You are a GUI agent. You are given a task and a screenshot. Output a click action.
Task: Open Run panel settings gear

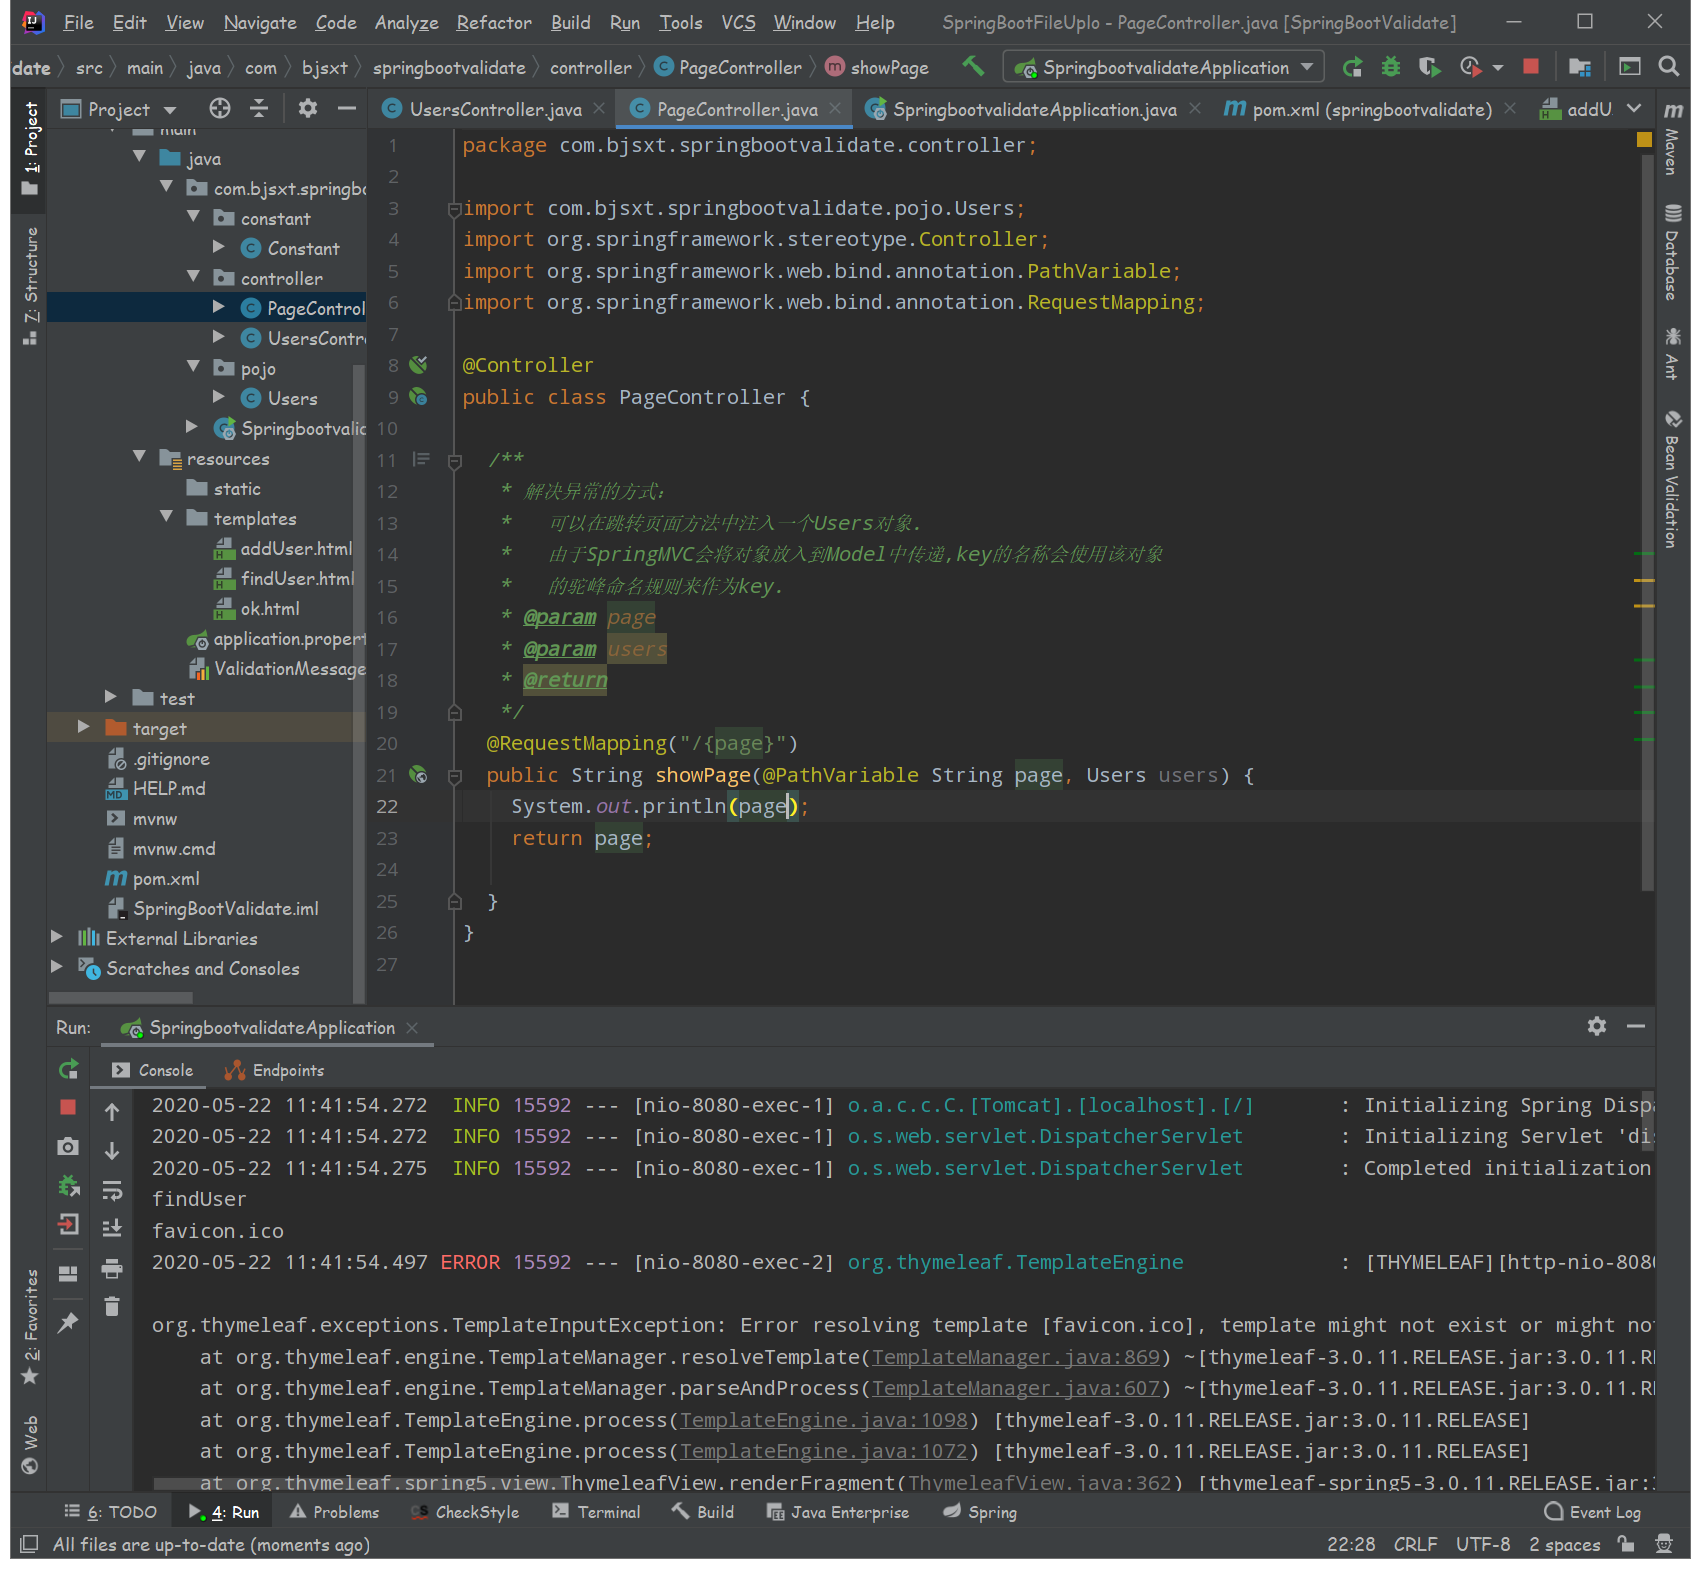[x=1597, y=1026]
